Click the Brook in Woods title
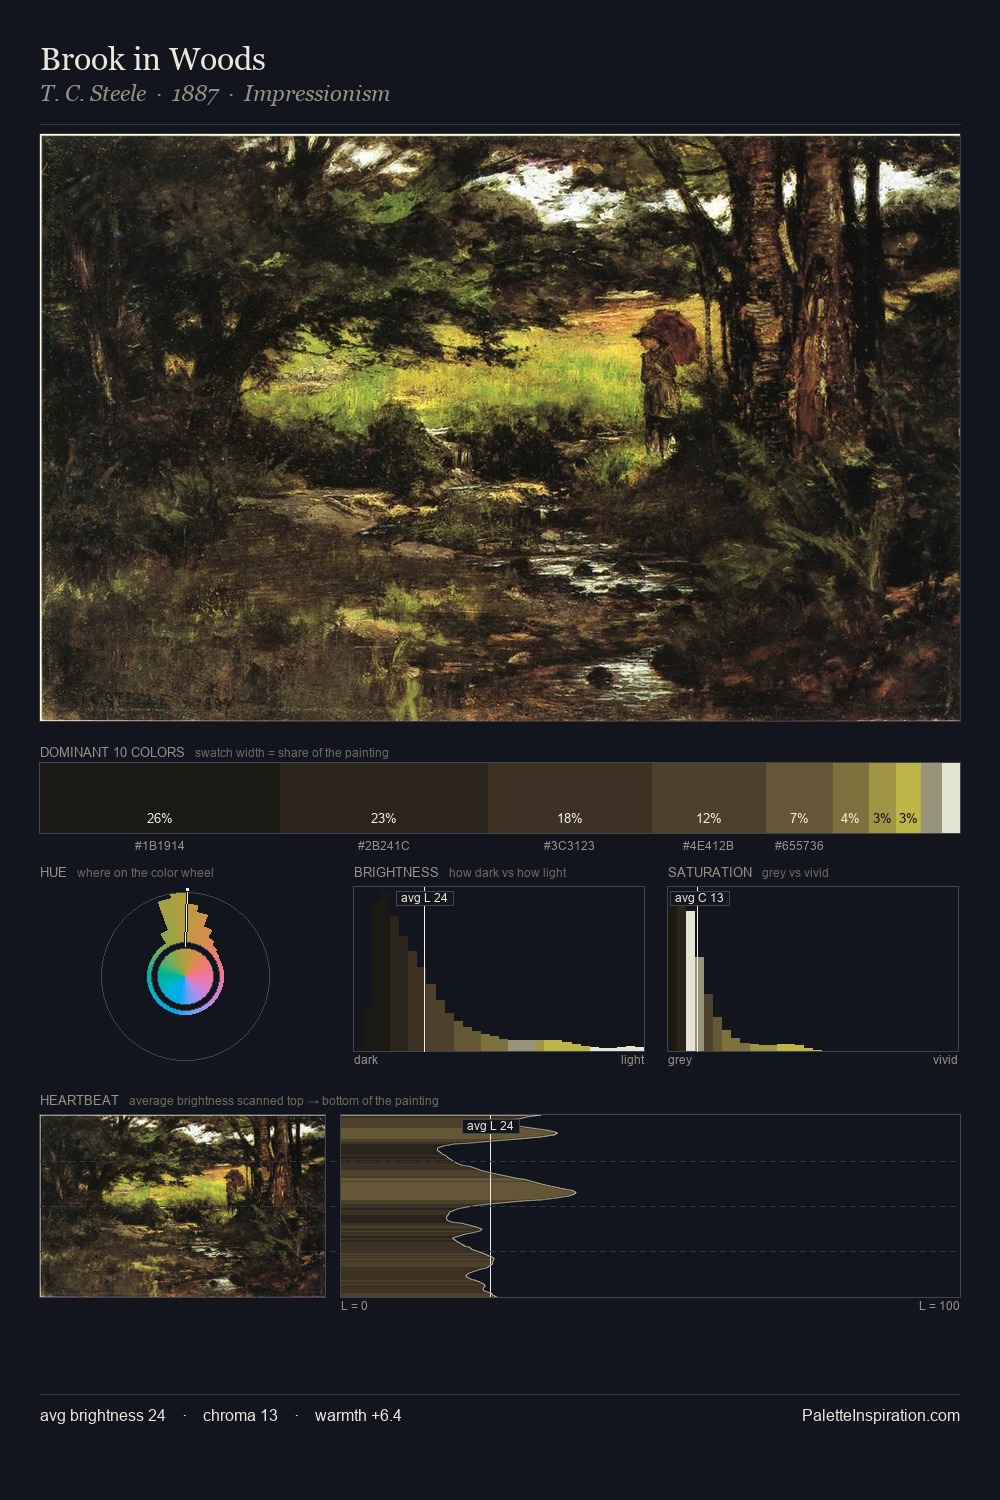Viewport: 1000px width, 1500px height. pos(153,59)
